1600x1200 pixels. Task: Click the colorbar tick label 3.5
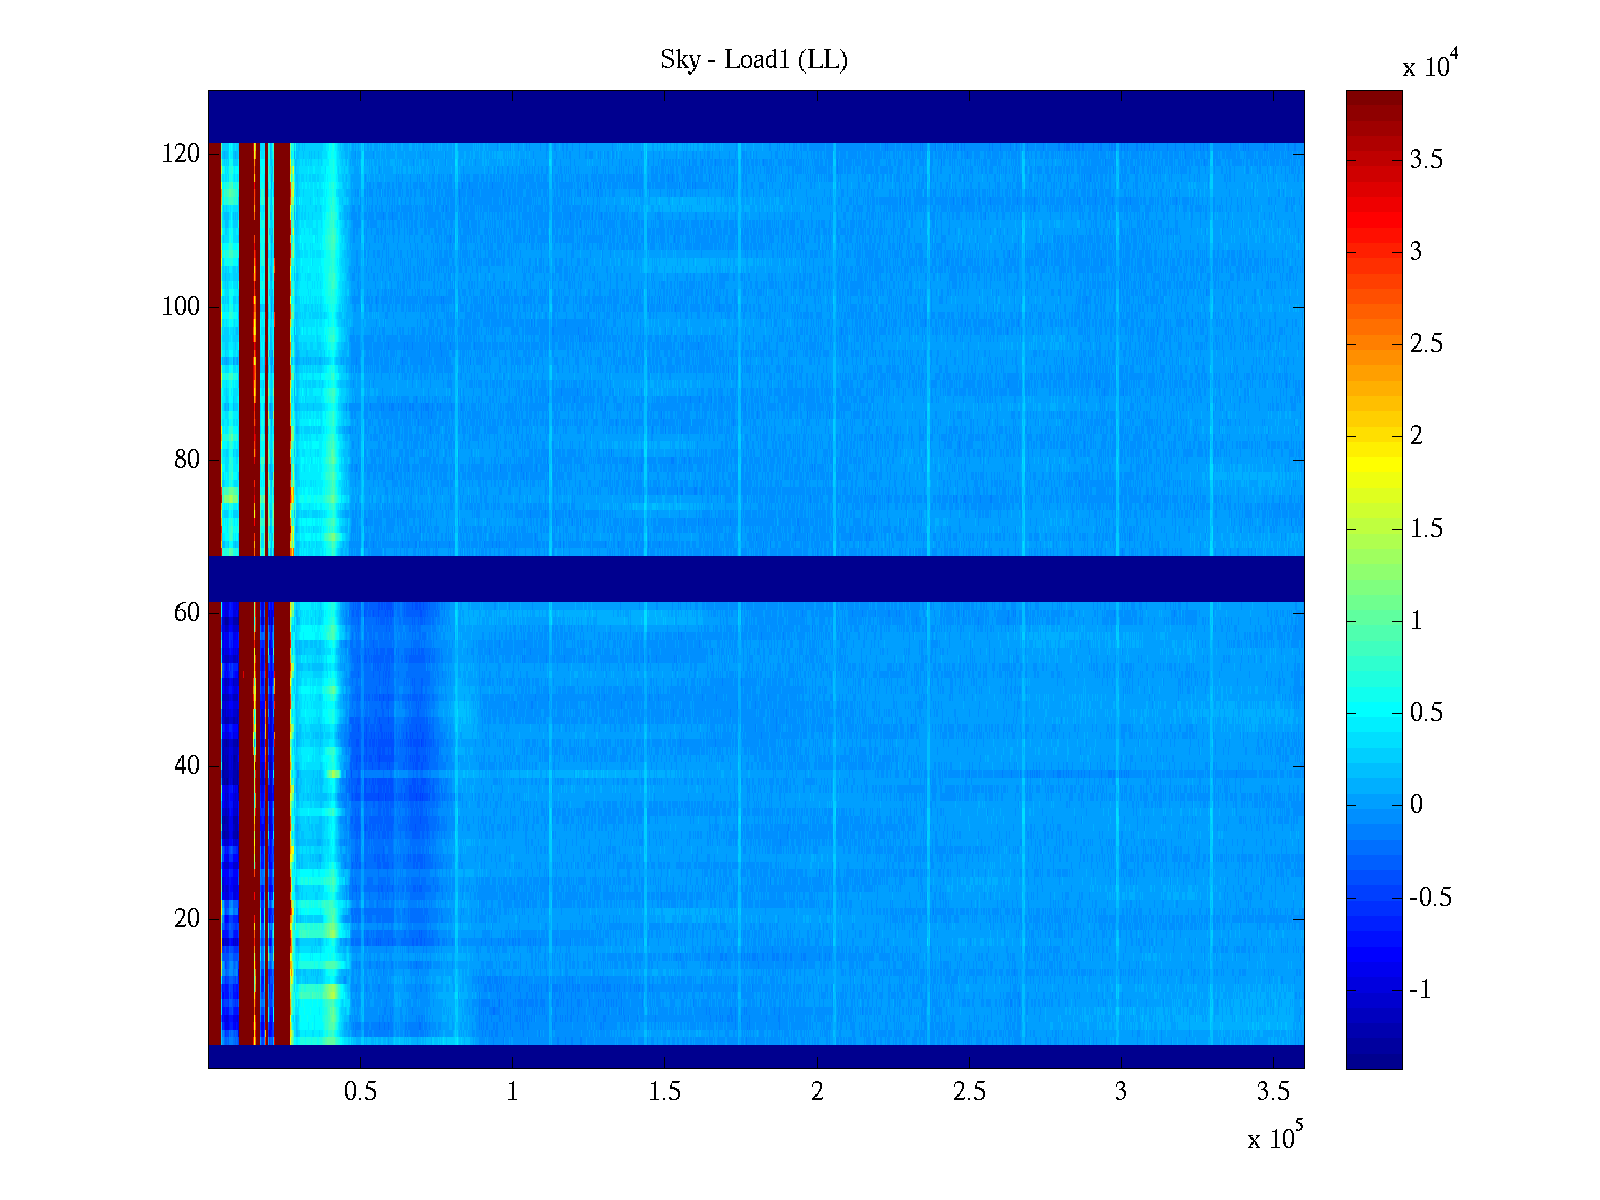pos(1426,160)
